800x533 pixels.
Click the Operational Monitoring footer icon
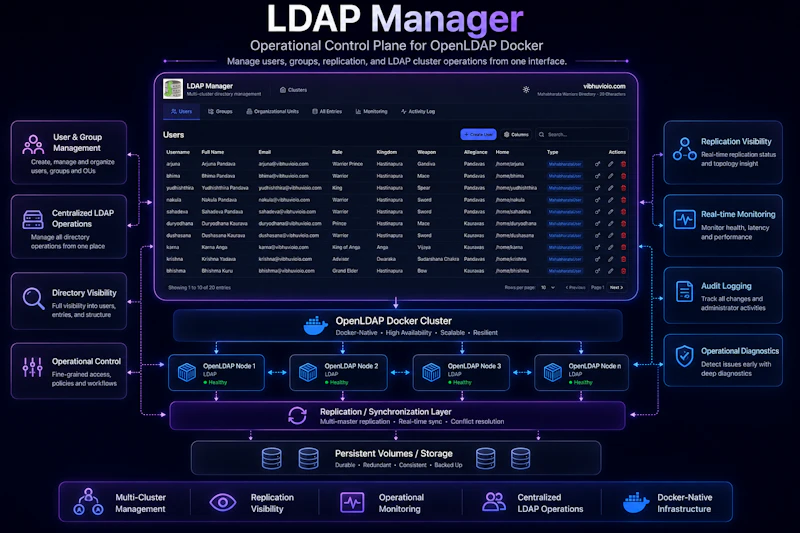(352, 502)
